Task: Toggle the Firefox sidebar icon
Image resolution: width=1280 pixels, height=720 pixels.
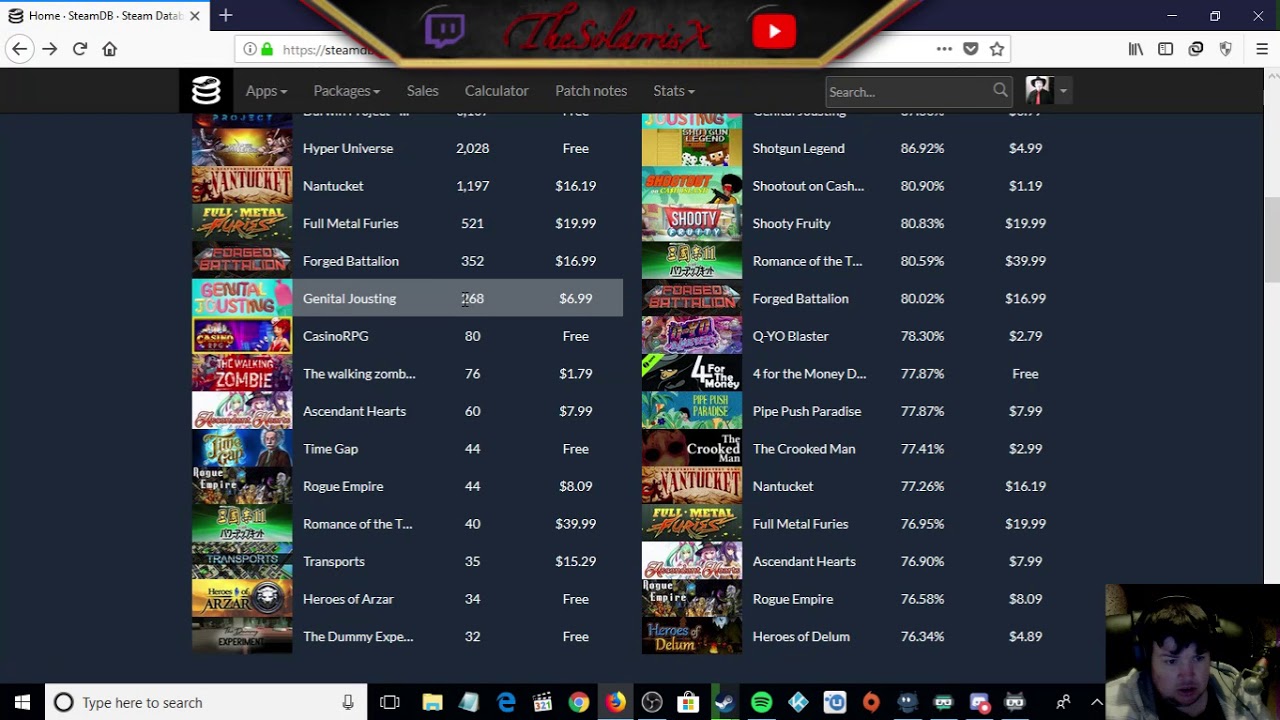Action: point(1166,49)
